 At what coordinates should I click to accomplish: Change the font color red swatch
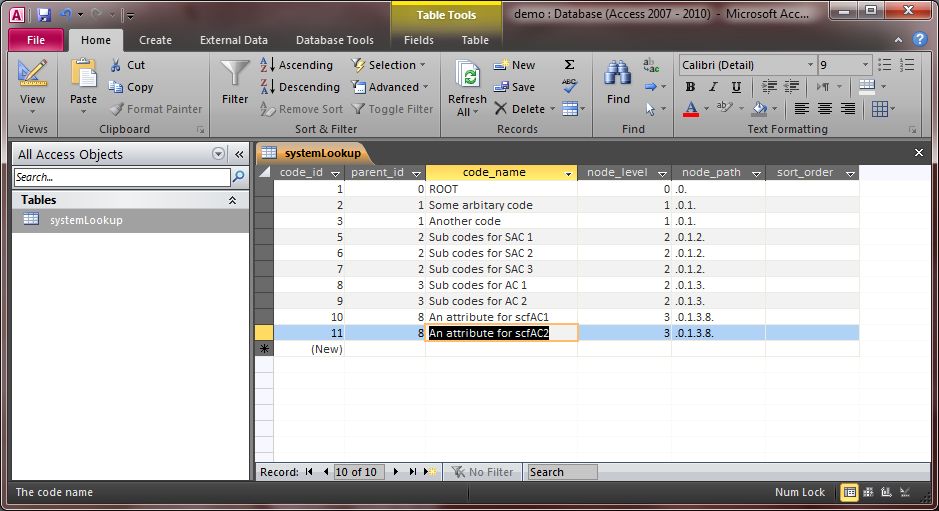(690, 109)
